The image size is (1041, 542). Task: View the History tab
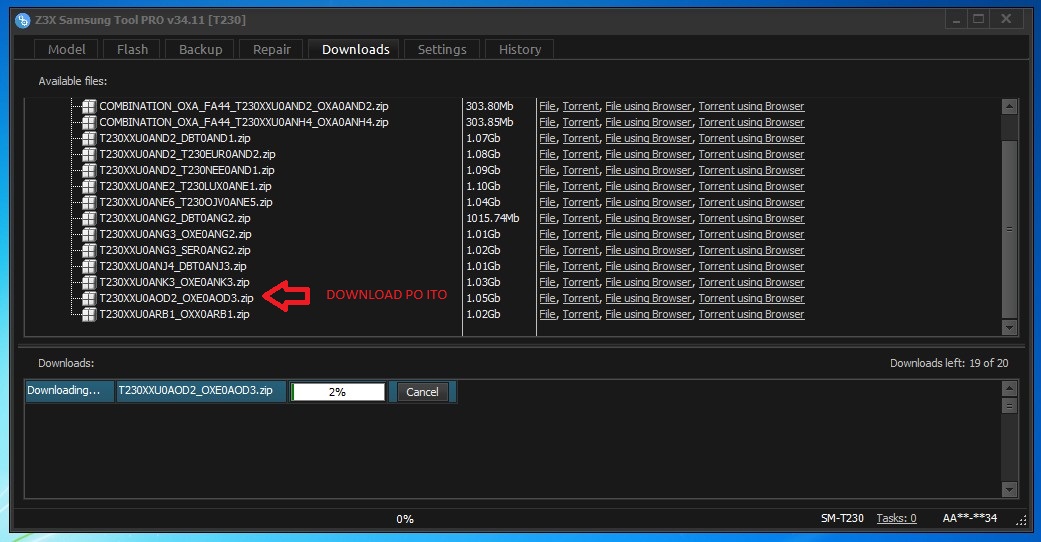pyautogui.click(x=520, y=49)
